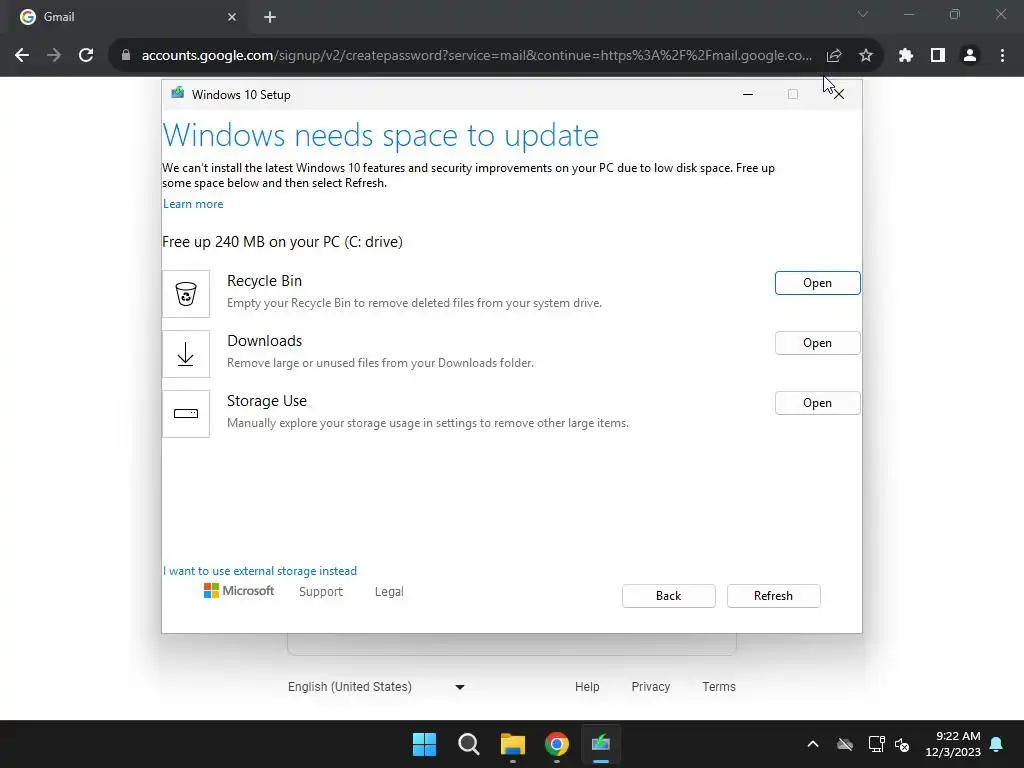
Task: Open the Terms link on Google page
Action: pyautogui.click(x=719, y=687)
